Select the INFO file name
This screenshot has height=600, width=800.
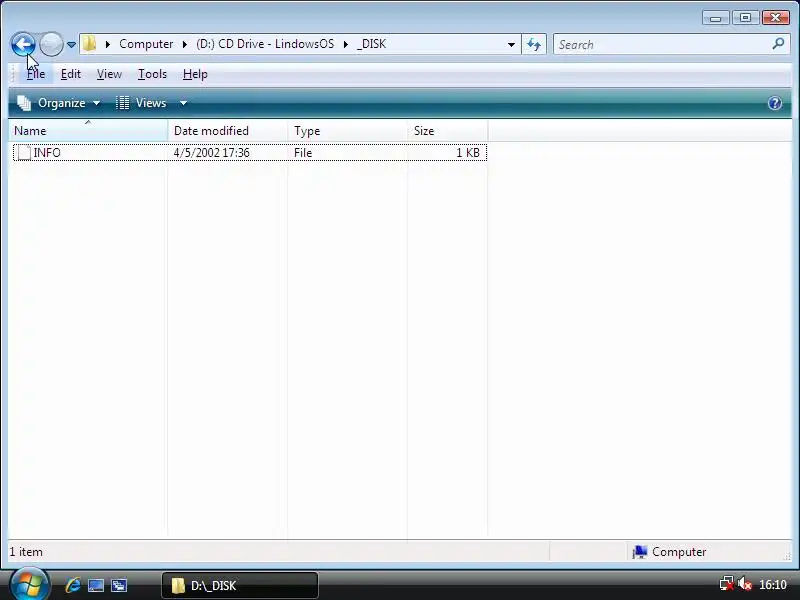click(x=47, y=153)
